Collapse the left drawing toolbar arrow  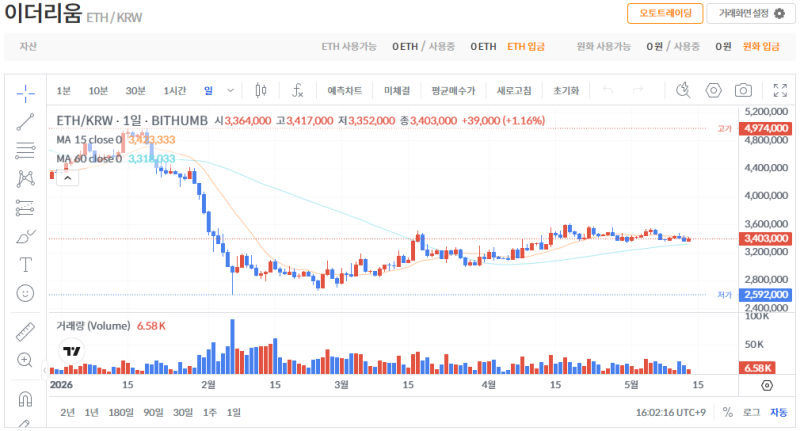(x=44, y=370)
